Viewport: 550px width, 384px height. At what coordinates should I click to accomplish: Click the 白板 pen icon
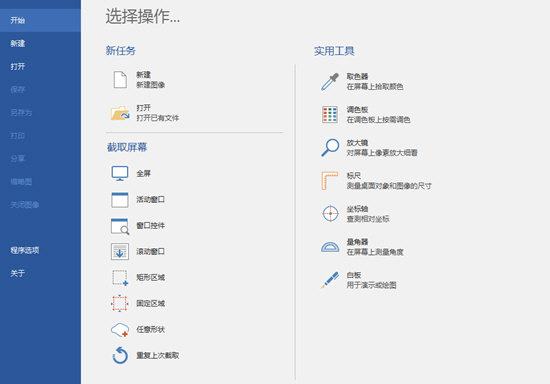(330, 280)
